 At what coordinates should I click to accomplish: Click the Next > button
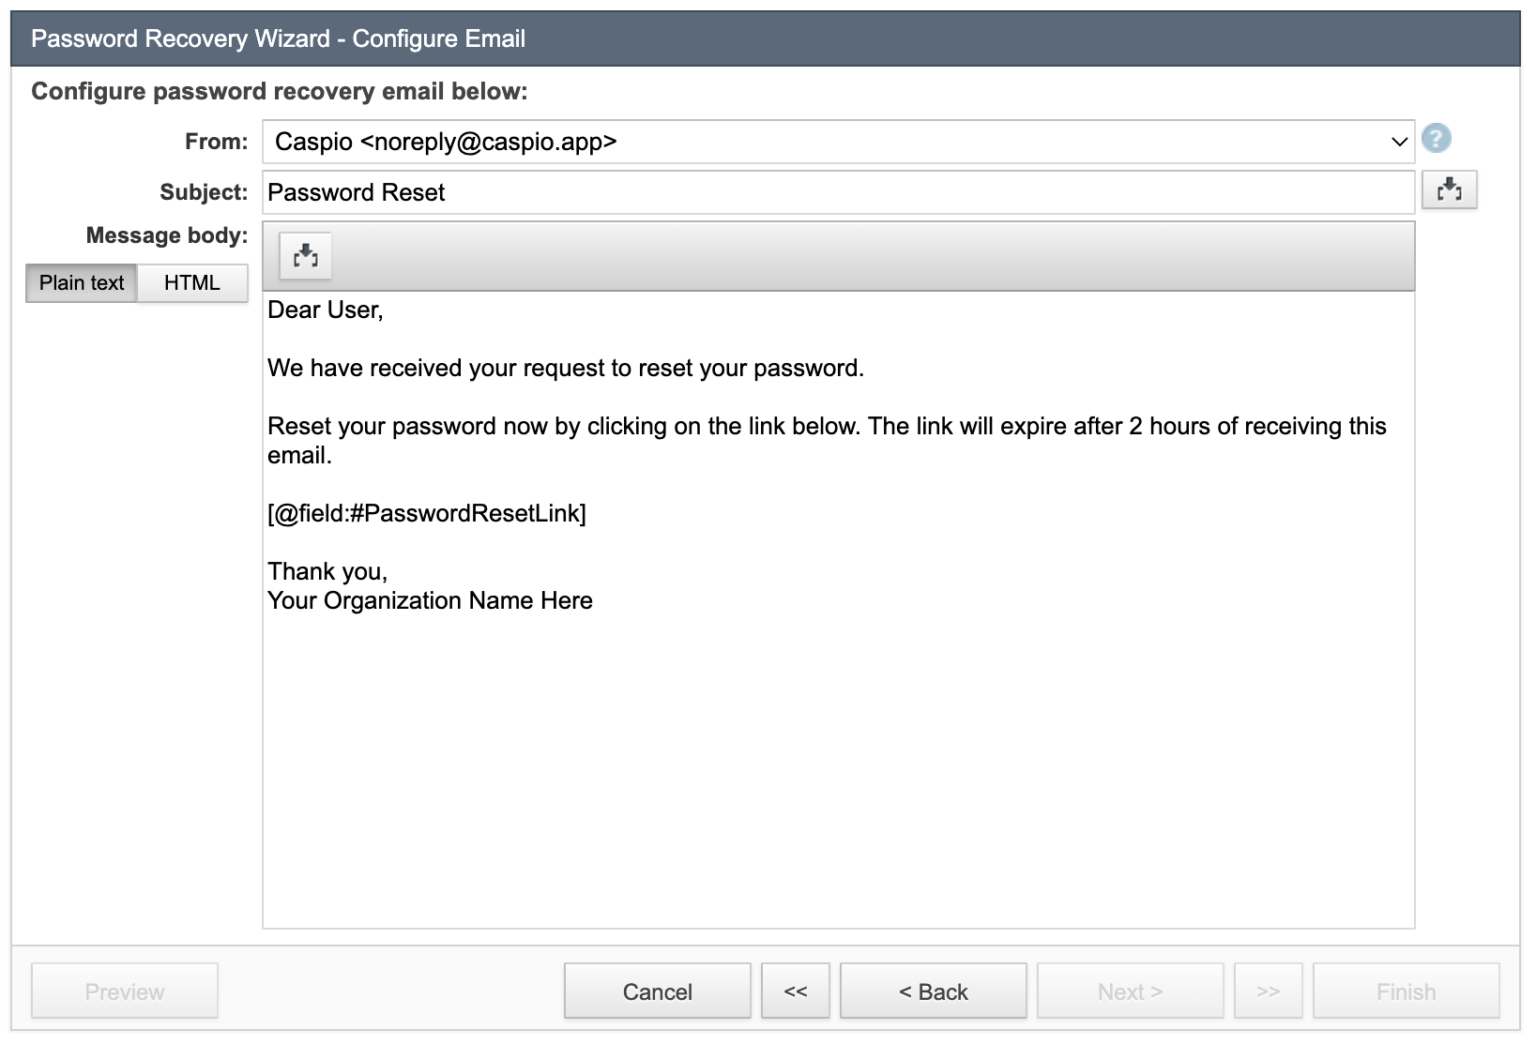point(1130,991)
